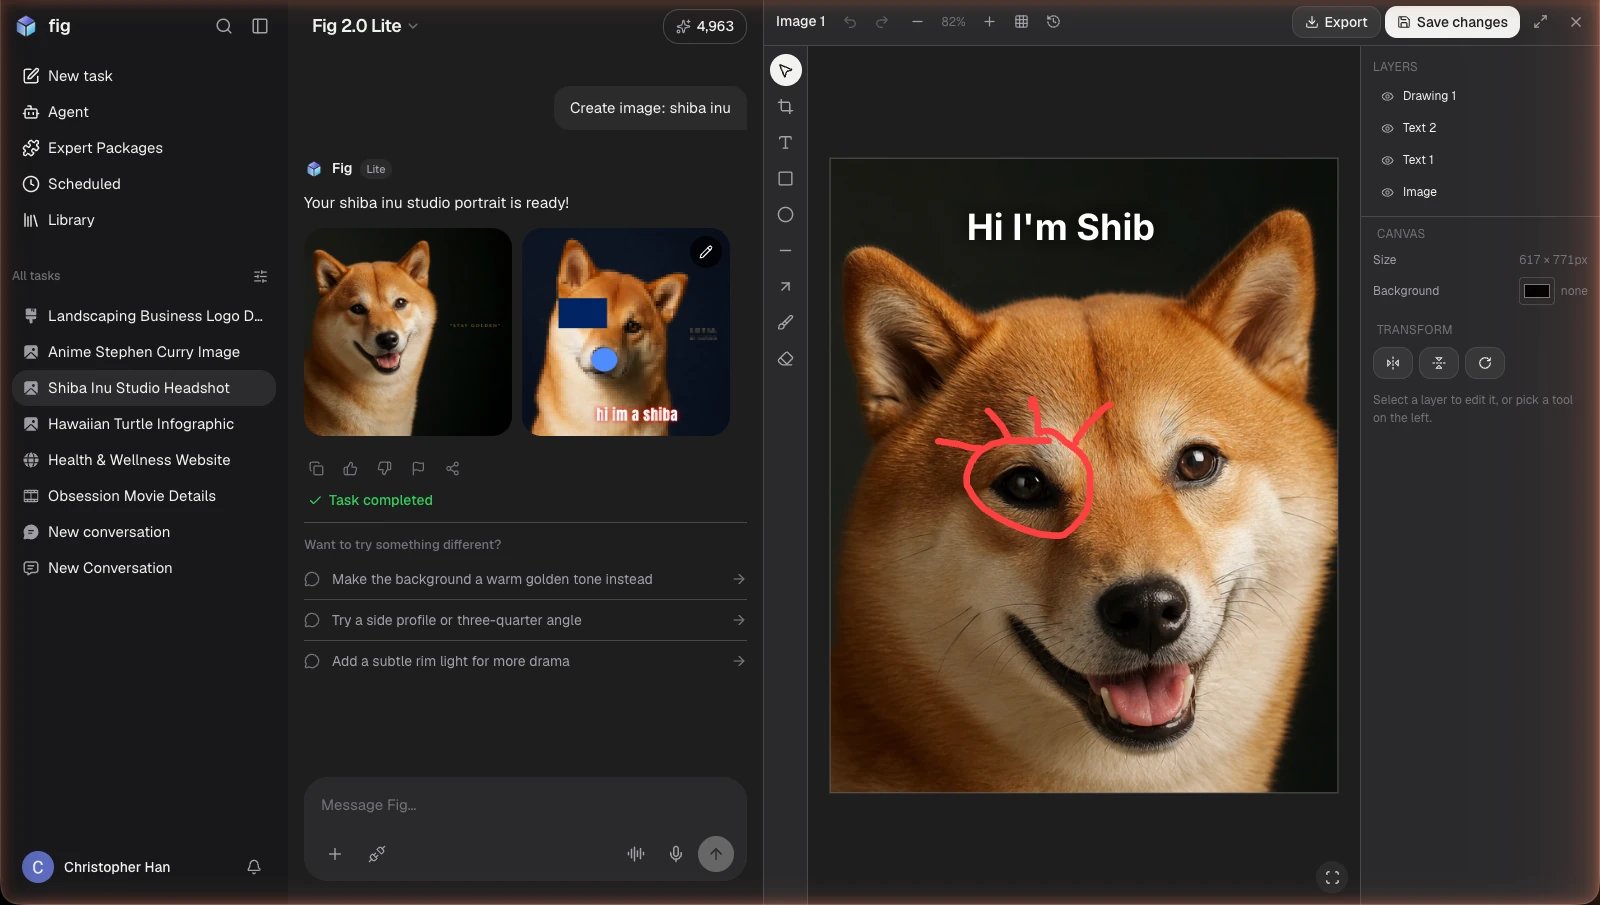
Task: Add attachment with plus button
Action: 335,854
